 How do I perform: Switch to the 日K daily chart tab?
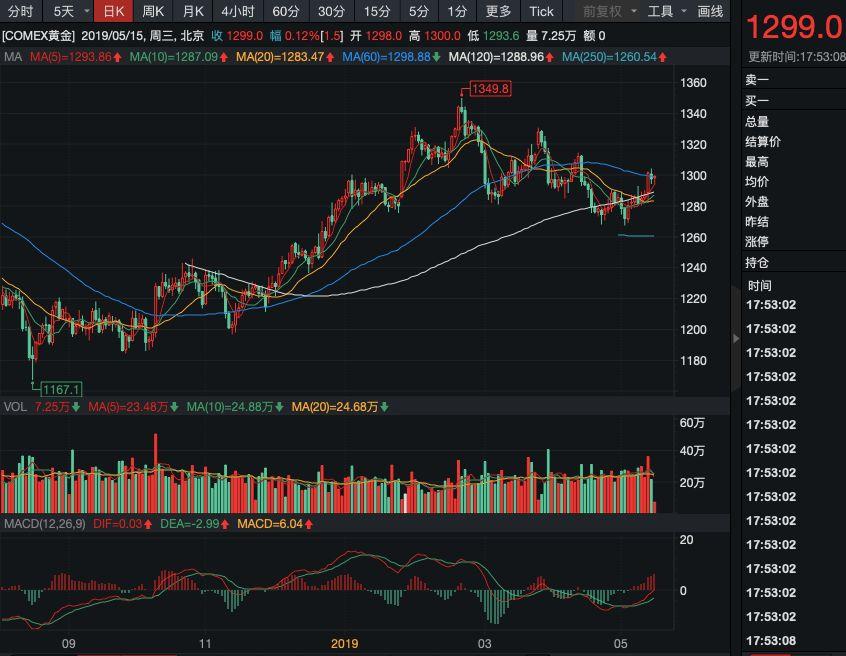(114, 11)
